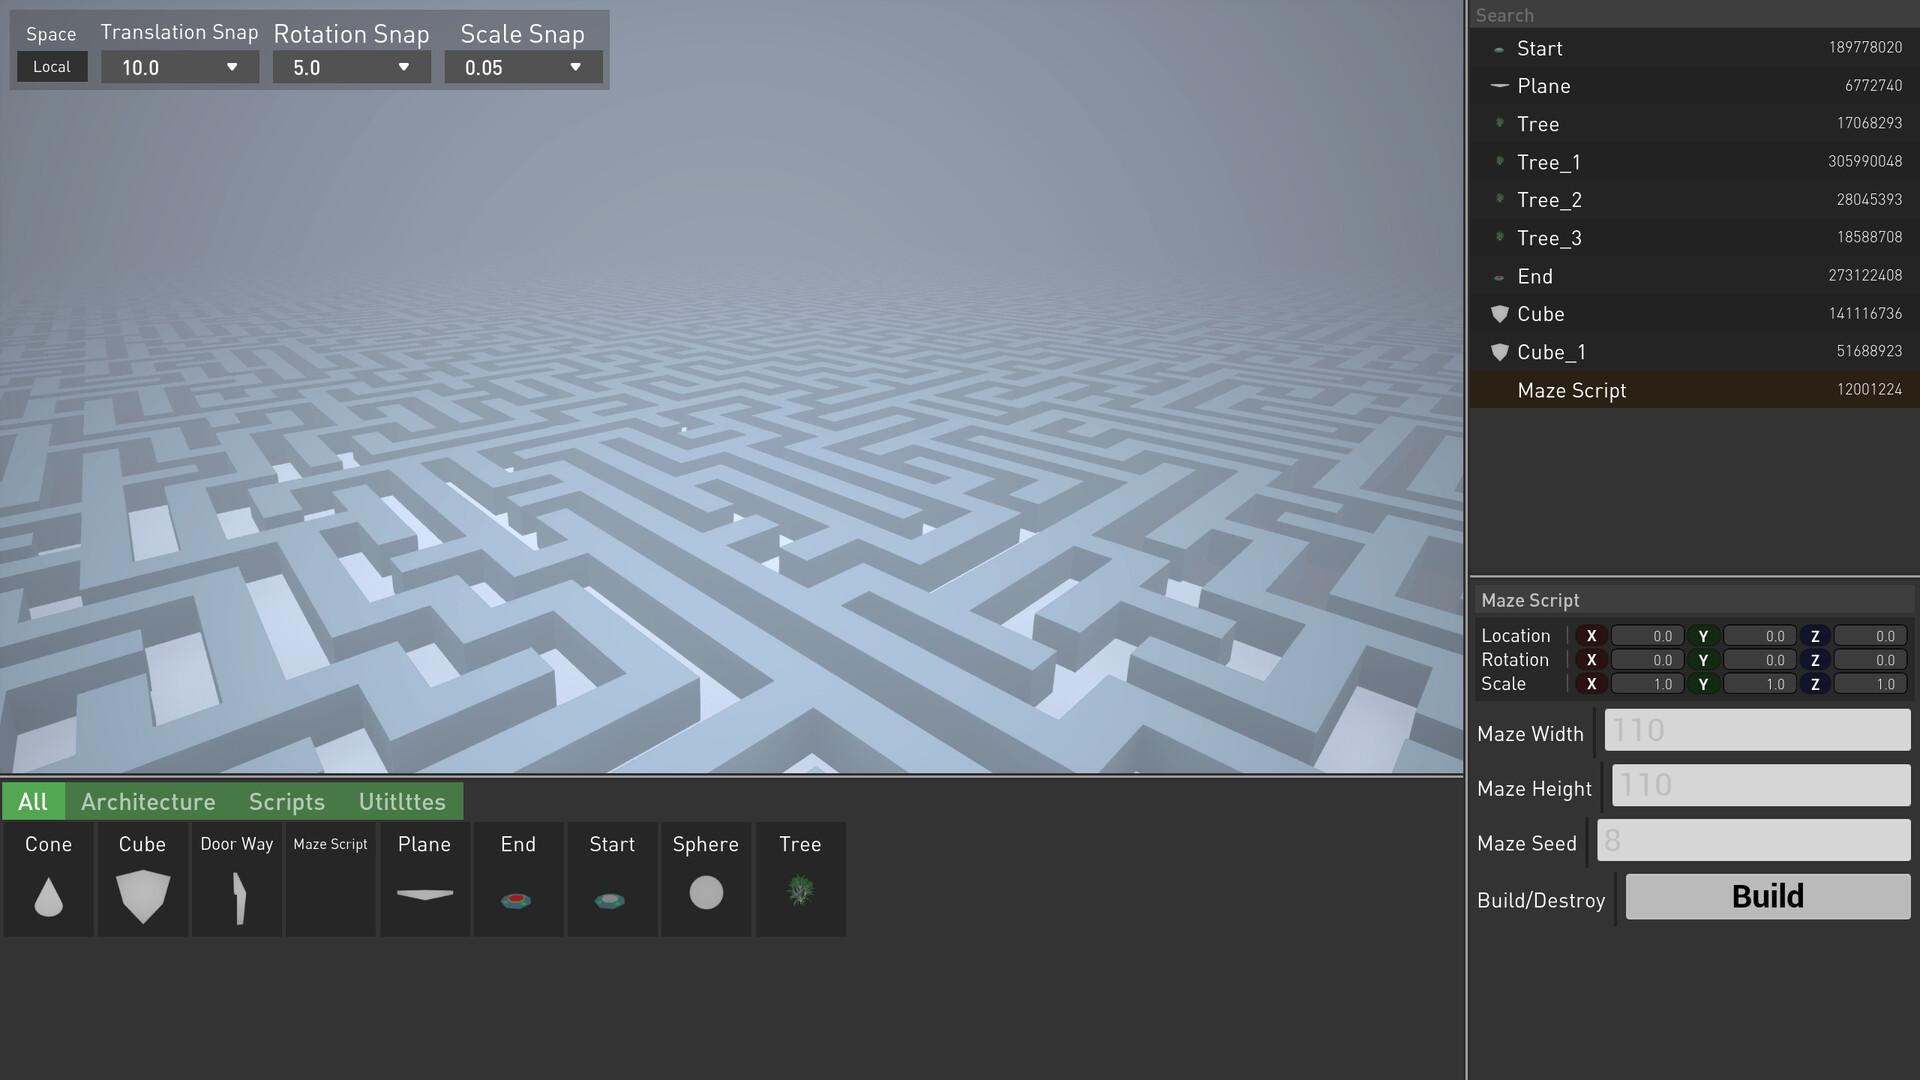Viewport: 1920px width, 1080px height.
Task: Switch to the Scripts tab
Action: click(287, 802)
